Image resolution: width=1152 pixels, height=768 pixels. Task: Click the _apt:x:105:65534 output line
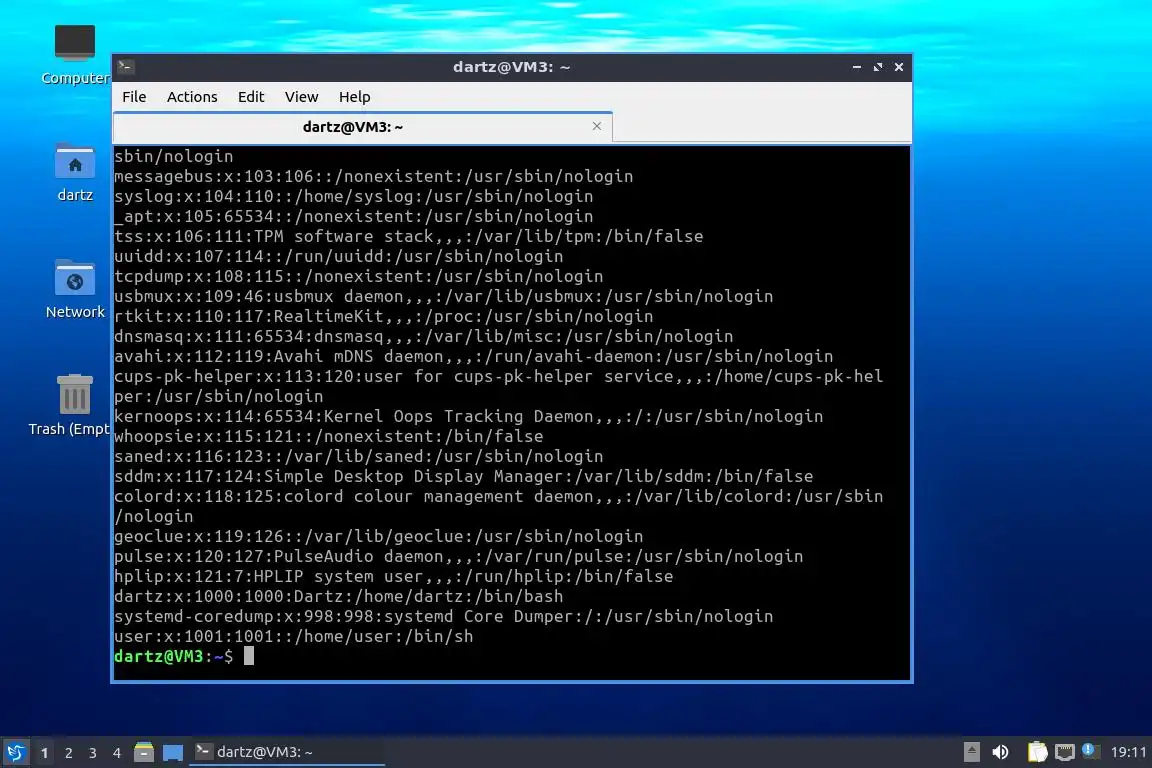click(x=353, y=216)
